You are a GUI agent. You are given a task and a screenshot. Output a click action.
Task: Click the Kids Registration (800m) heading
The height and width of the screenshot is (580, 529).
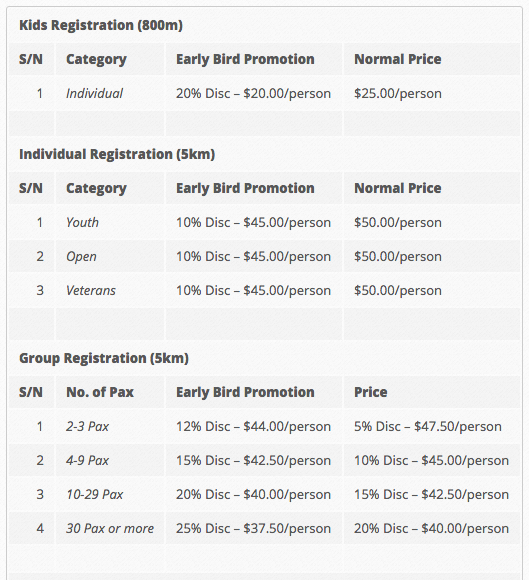101,25
